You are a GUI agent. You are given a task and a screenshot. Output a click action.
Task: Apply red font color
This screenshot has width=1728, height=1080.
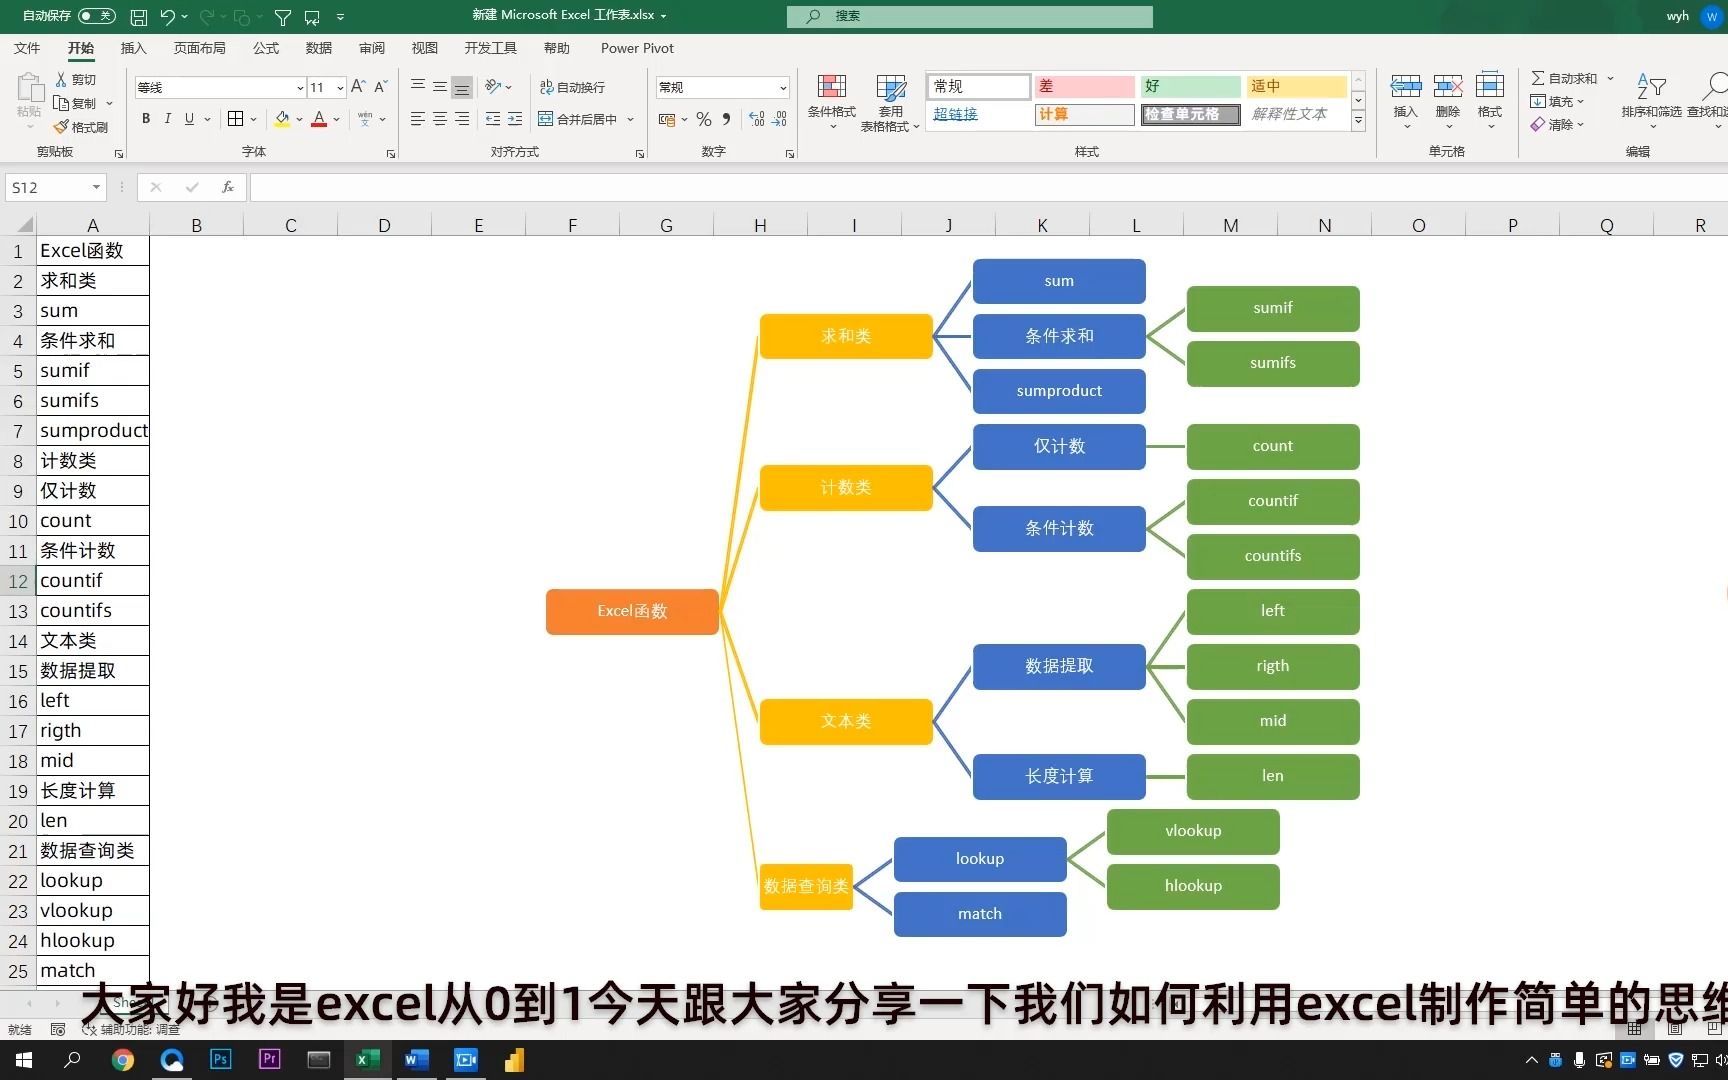pyautogui.click(x=319, y=119)
